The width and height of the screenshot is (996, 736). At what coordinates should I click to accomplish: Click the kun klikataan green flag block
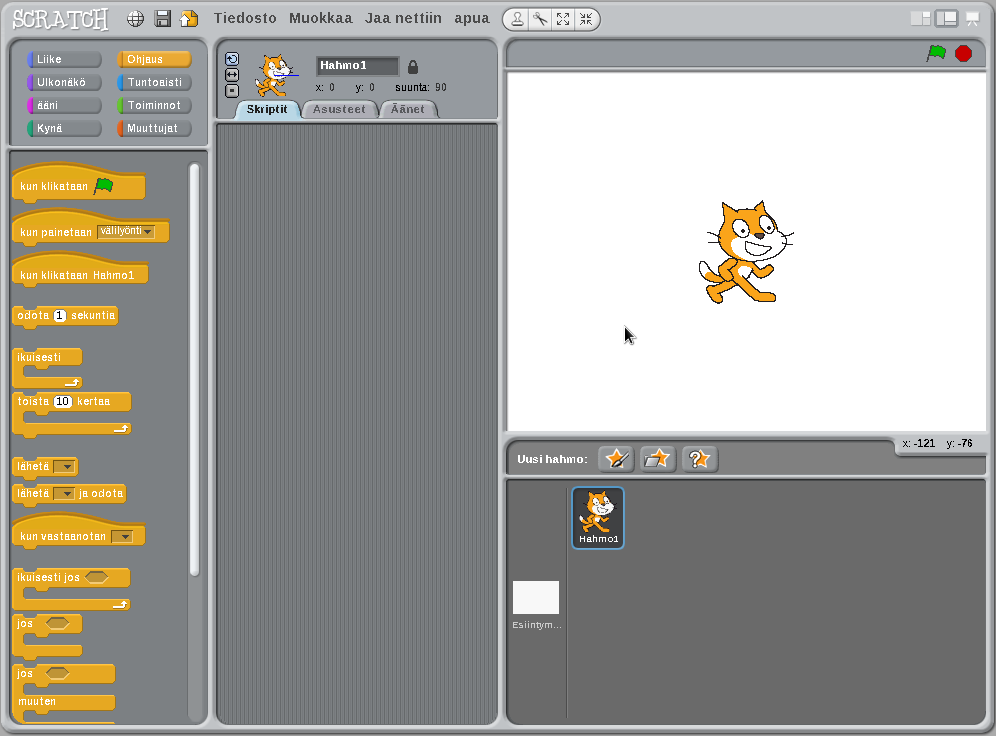79,182
